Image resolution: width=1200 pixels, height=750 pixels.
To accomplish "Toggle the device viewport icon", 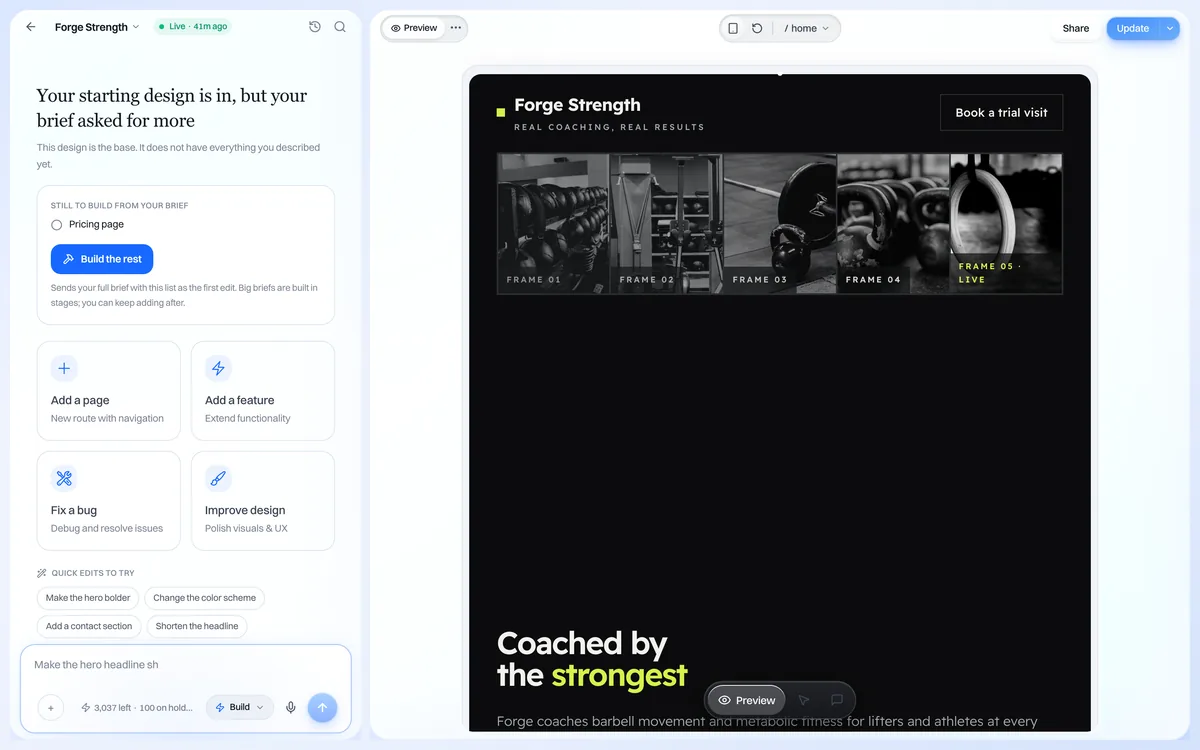I will click(x=733, y=28).
